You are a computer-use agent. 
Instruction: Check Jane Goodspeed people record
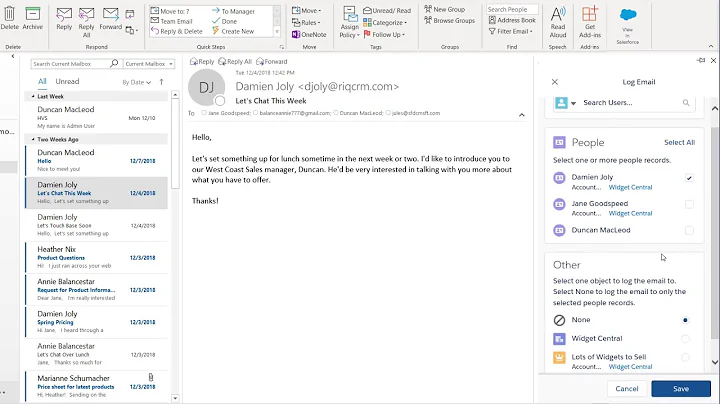point(689,204)
